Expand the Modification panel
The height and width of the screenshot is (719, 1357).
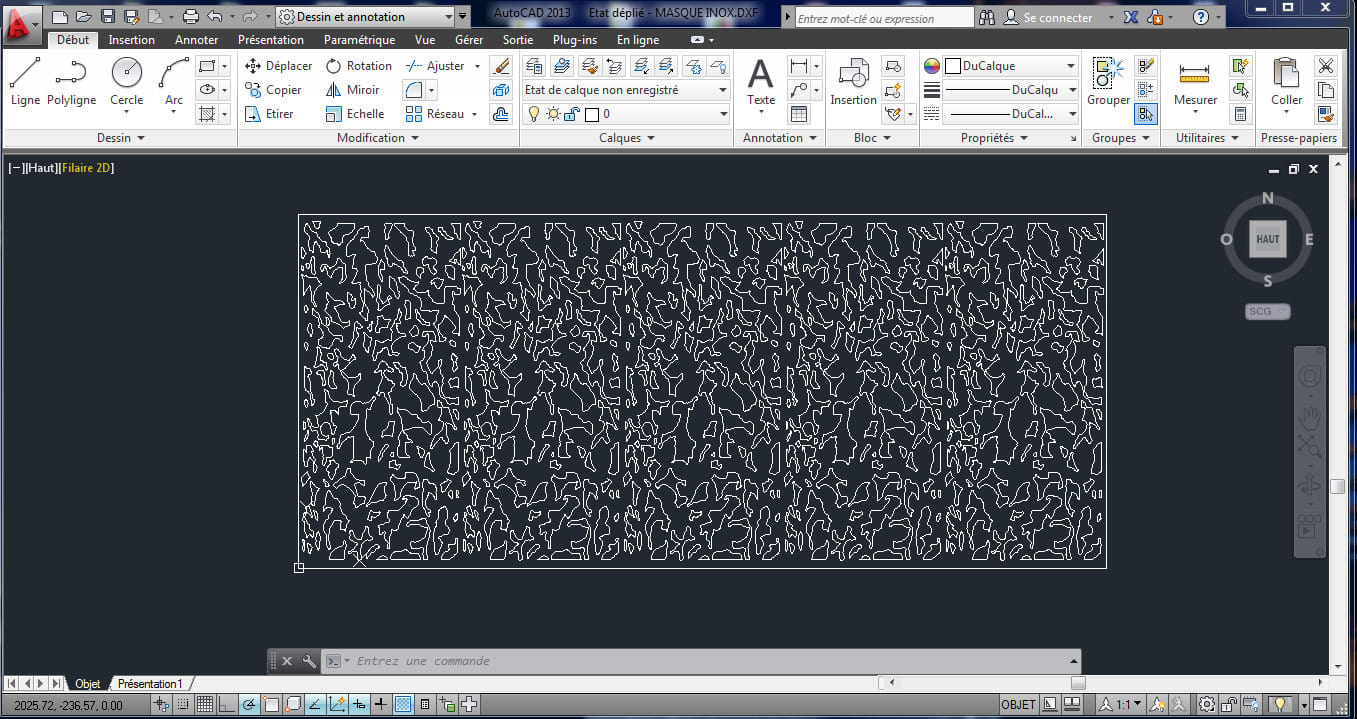[378, 138]
